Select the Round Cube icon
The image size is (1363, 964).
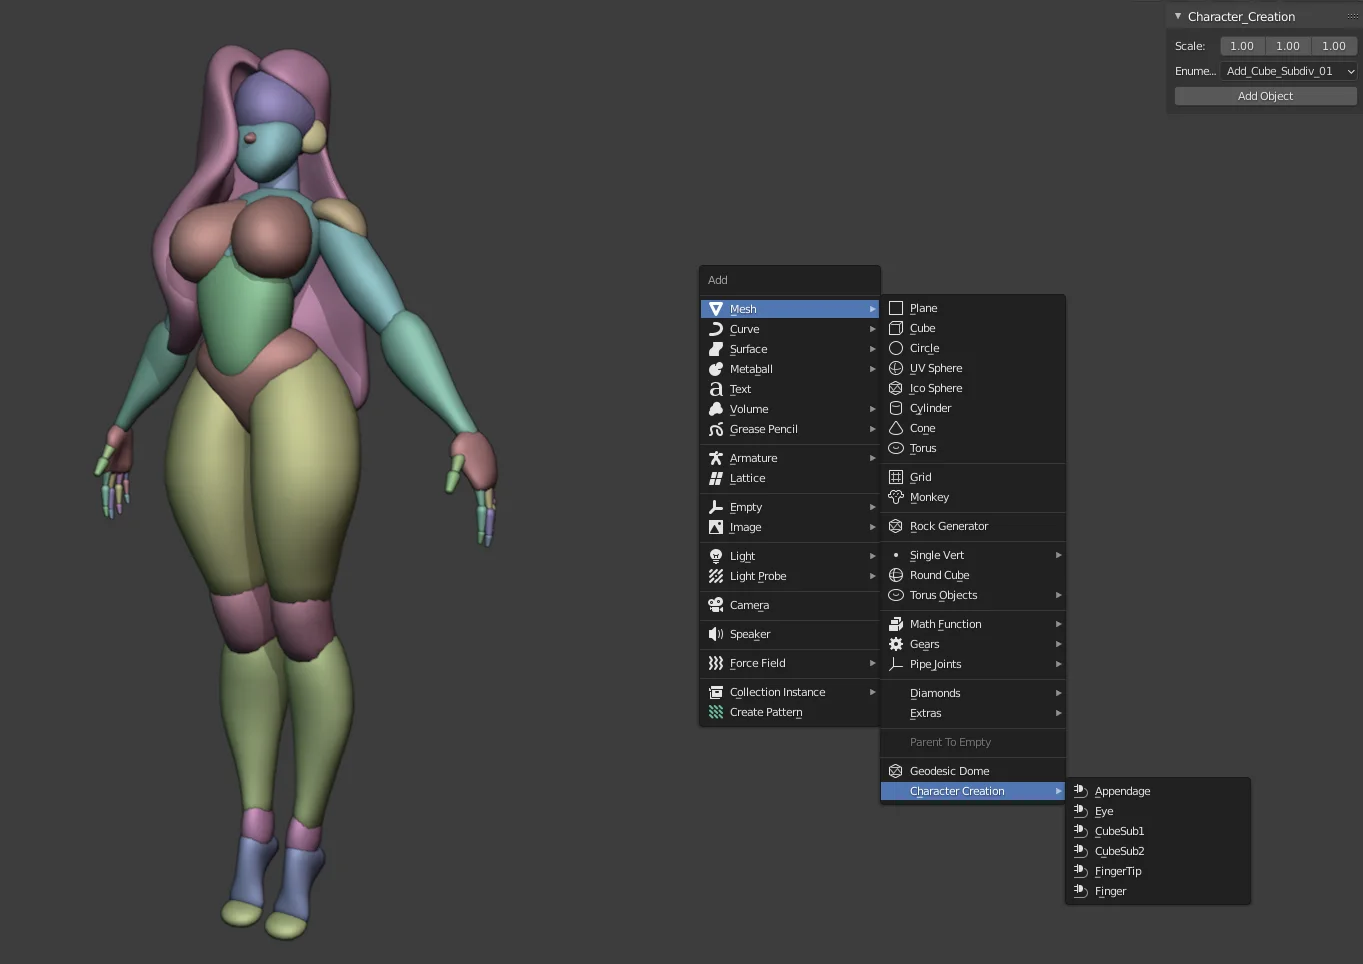(896, 575)
